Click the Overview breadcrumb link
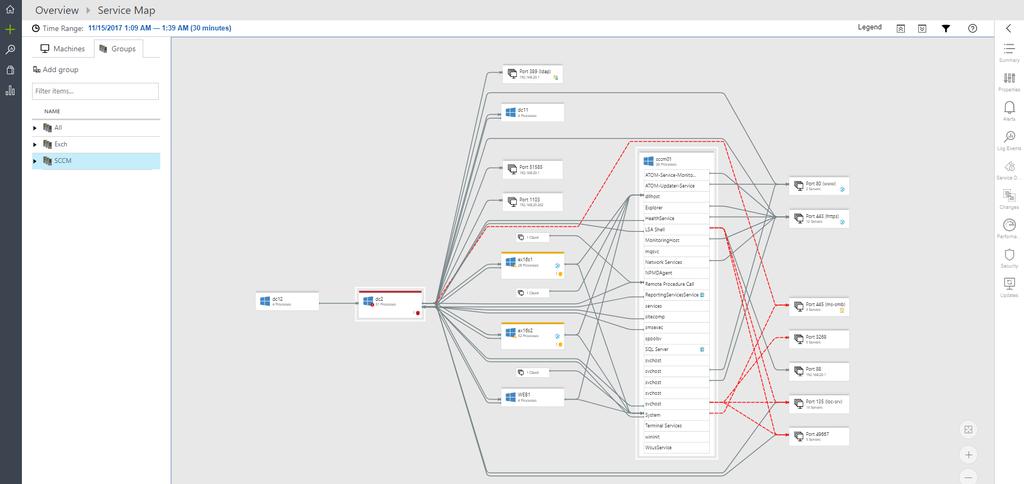This screenshot has height=484, width=1024. coord(57,10)
